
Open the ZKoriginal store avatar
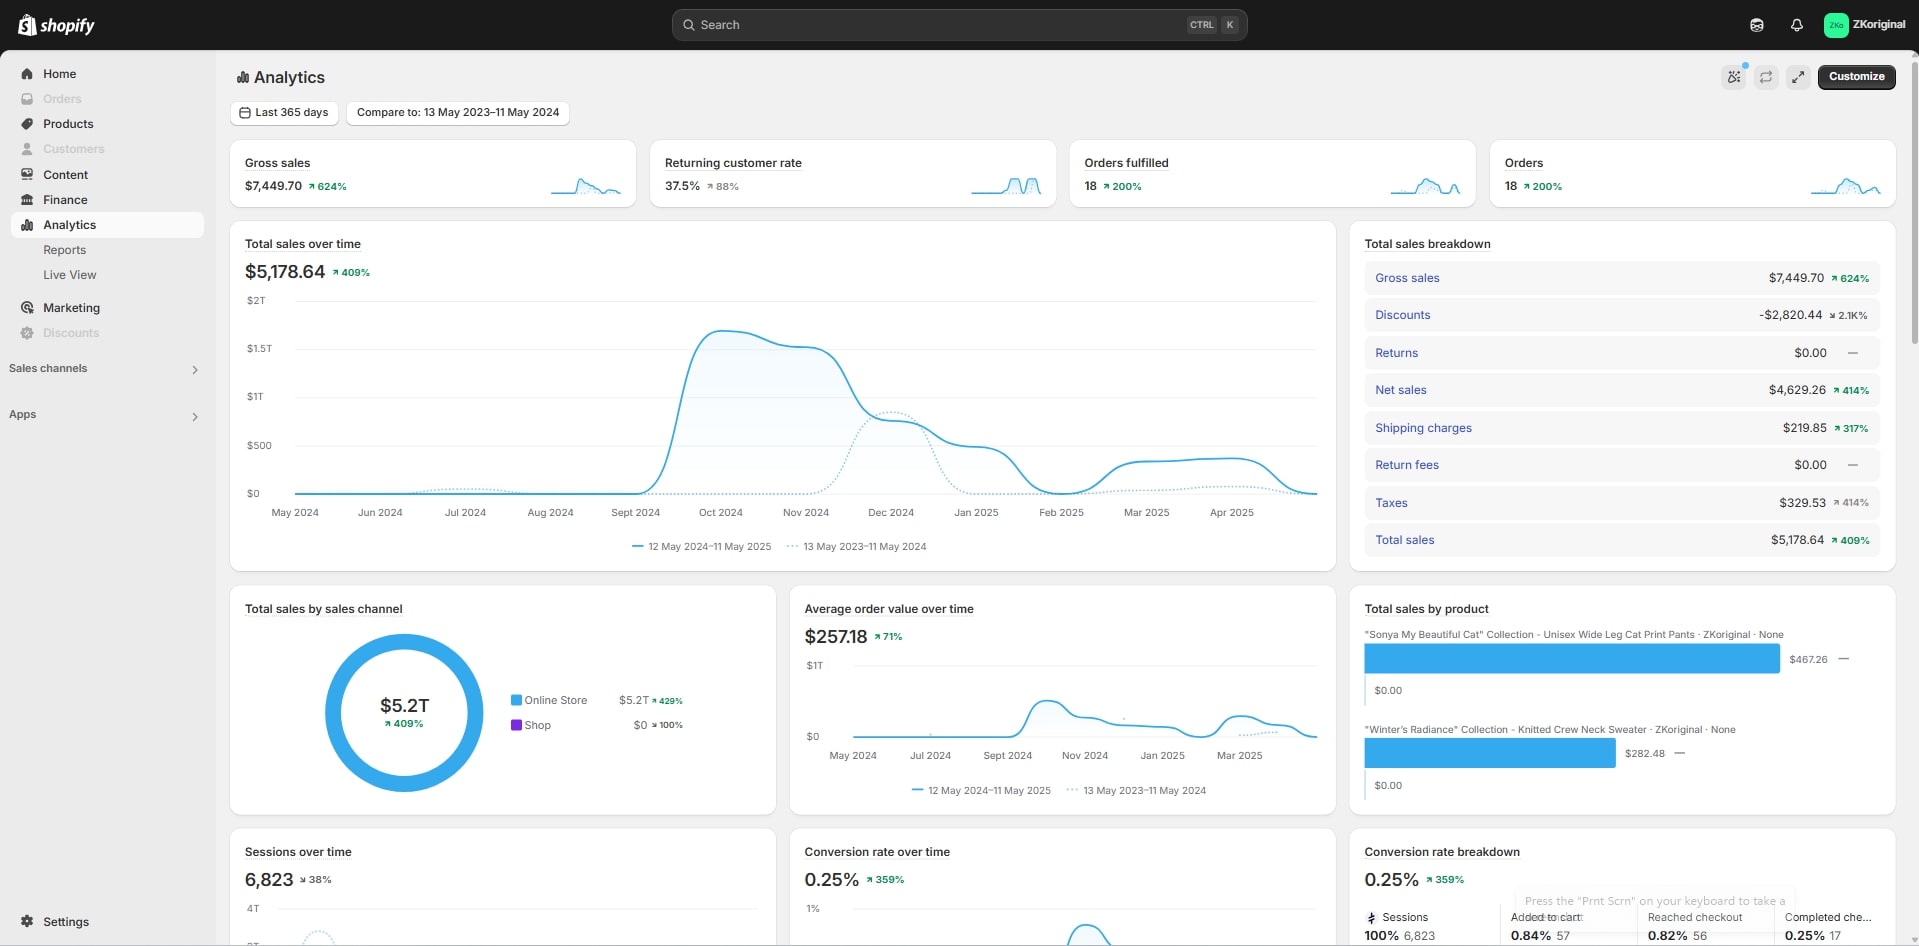(1835, 25)
